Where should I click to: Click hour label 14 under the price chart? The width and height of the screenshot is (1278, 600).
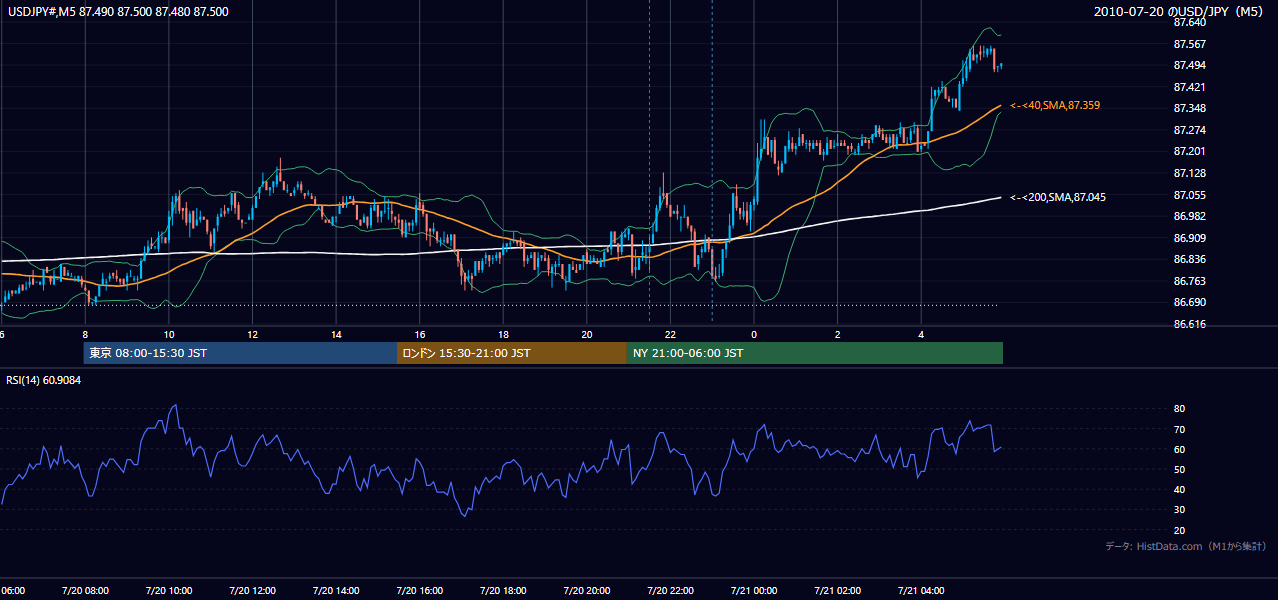(x=336, y=335)
